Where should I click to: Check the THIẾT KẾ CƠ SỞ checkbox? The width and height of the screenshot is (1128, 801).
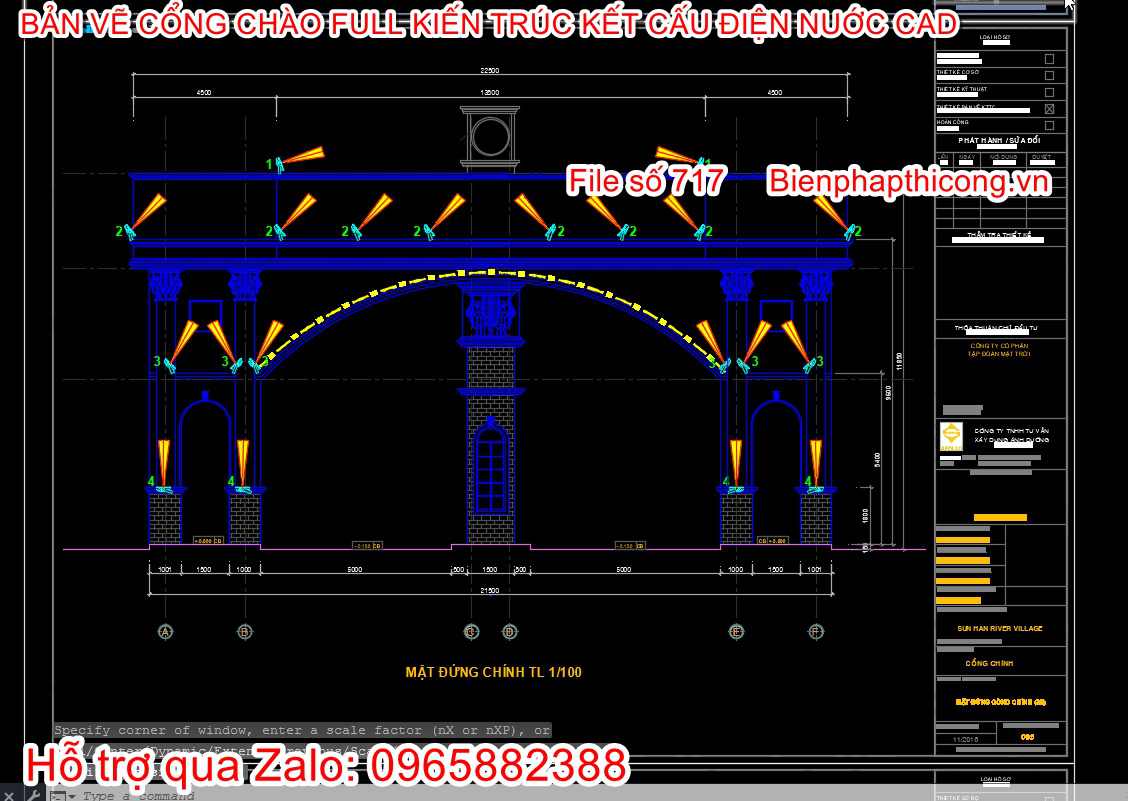click(1049, 75)
